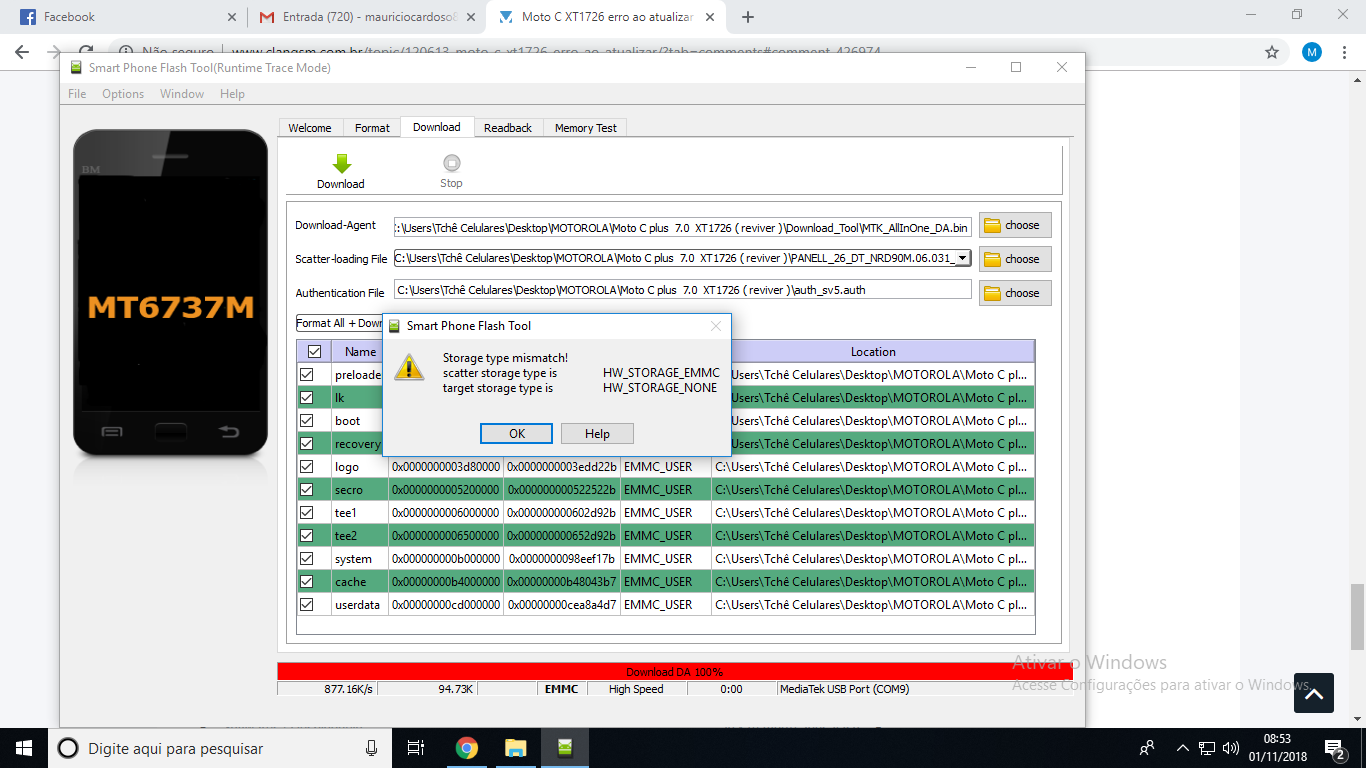Screen dimensions: 1366x768
Task: Uncheck the logo partition checkbox
Action: [x=307, y=467]
